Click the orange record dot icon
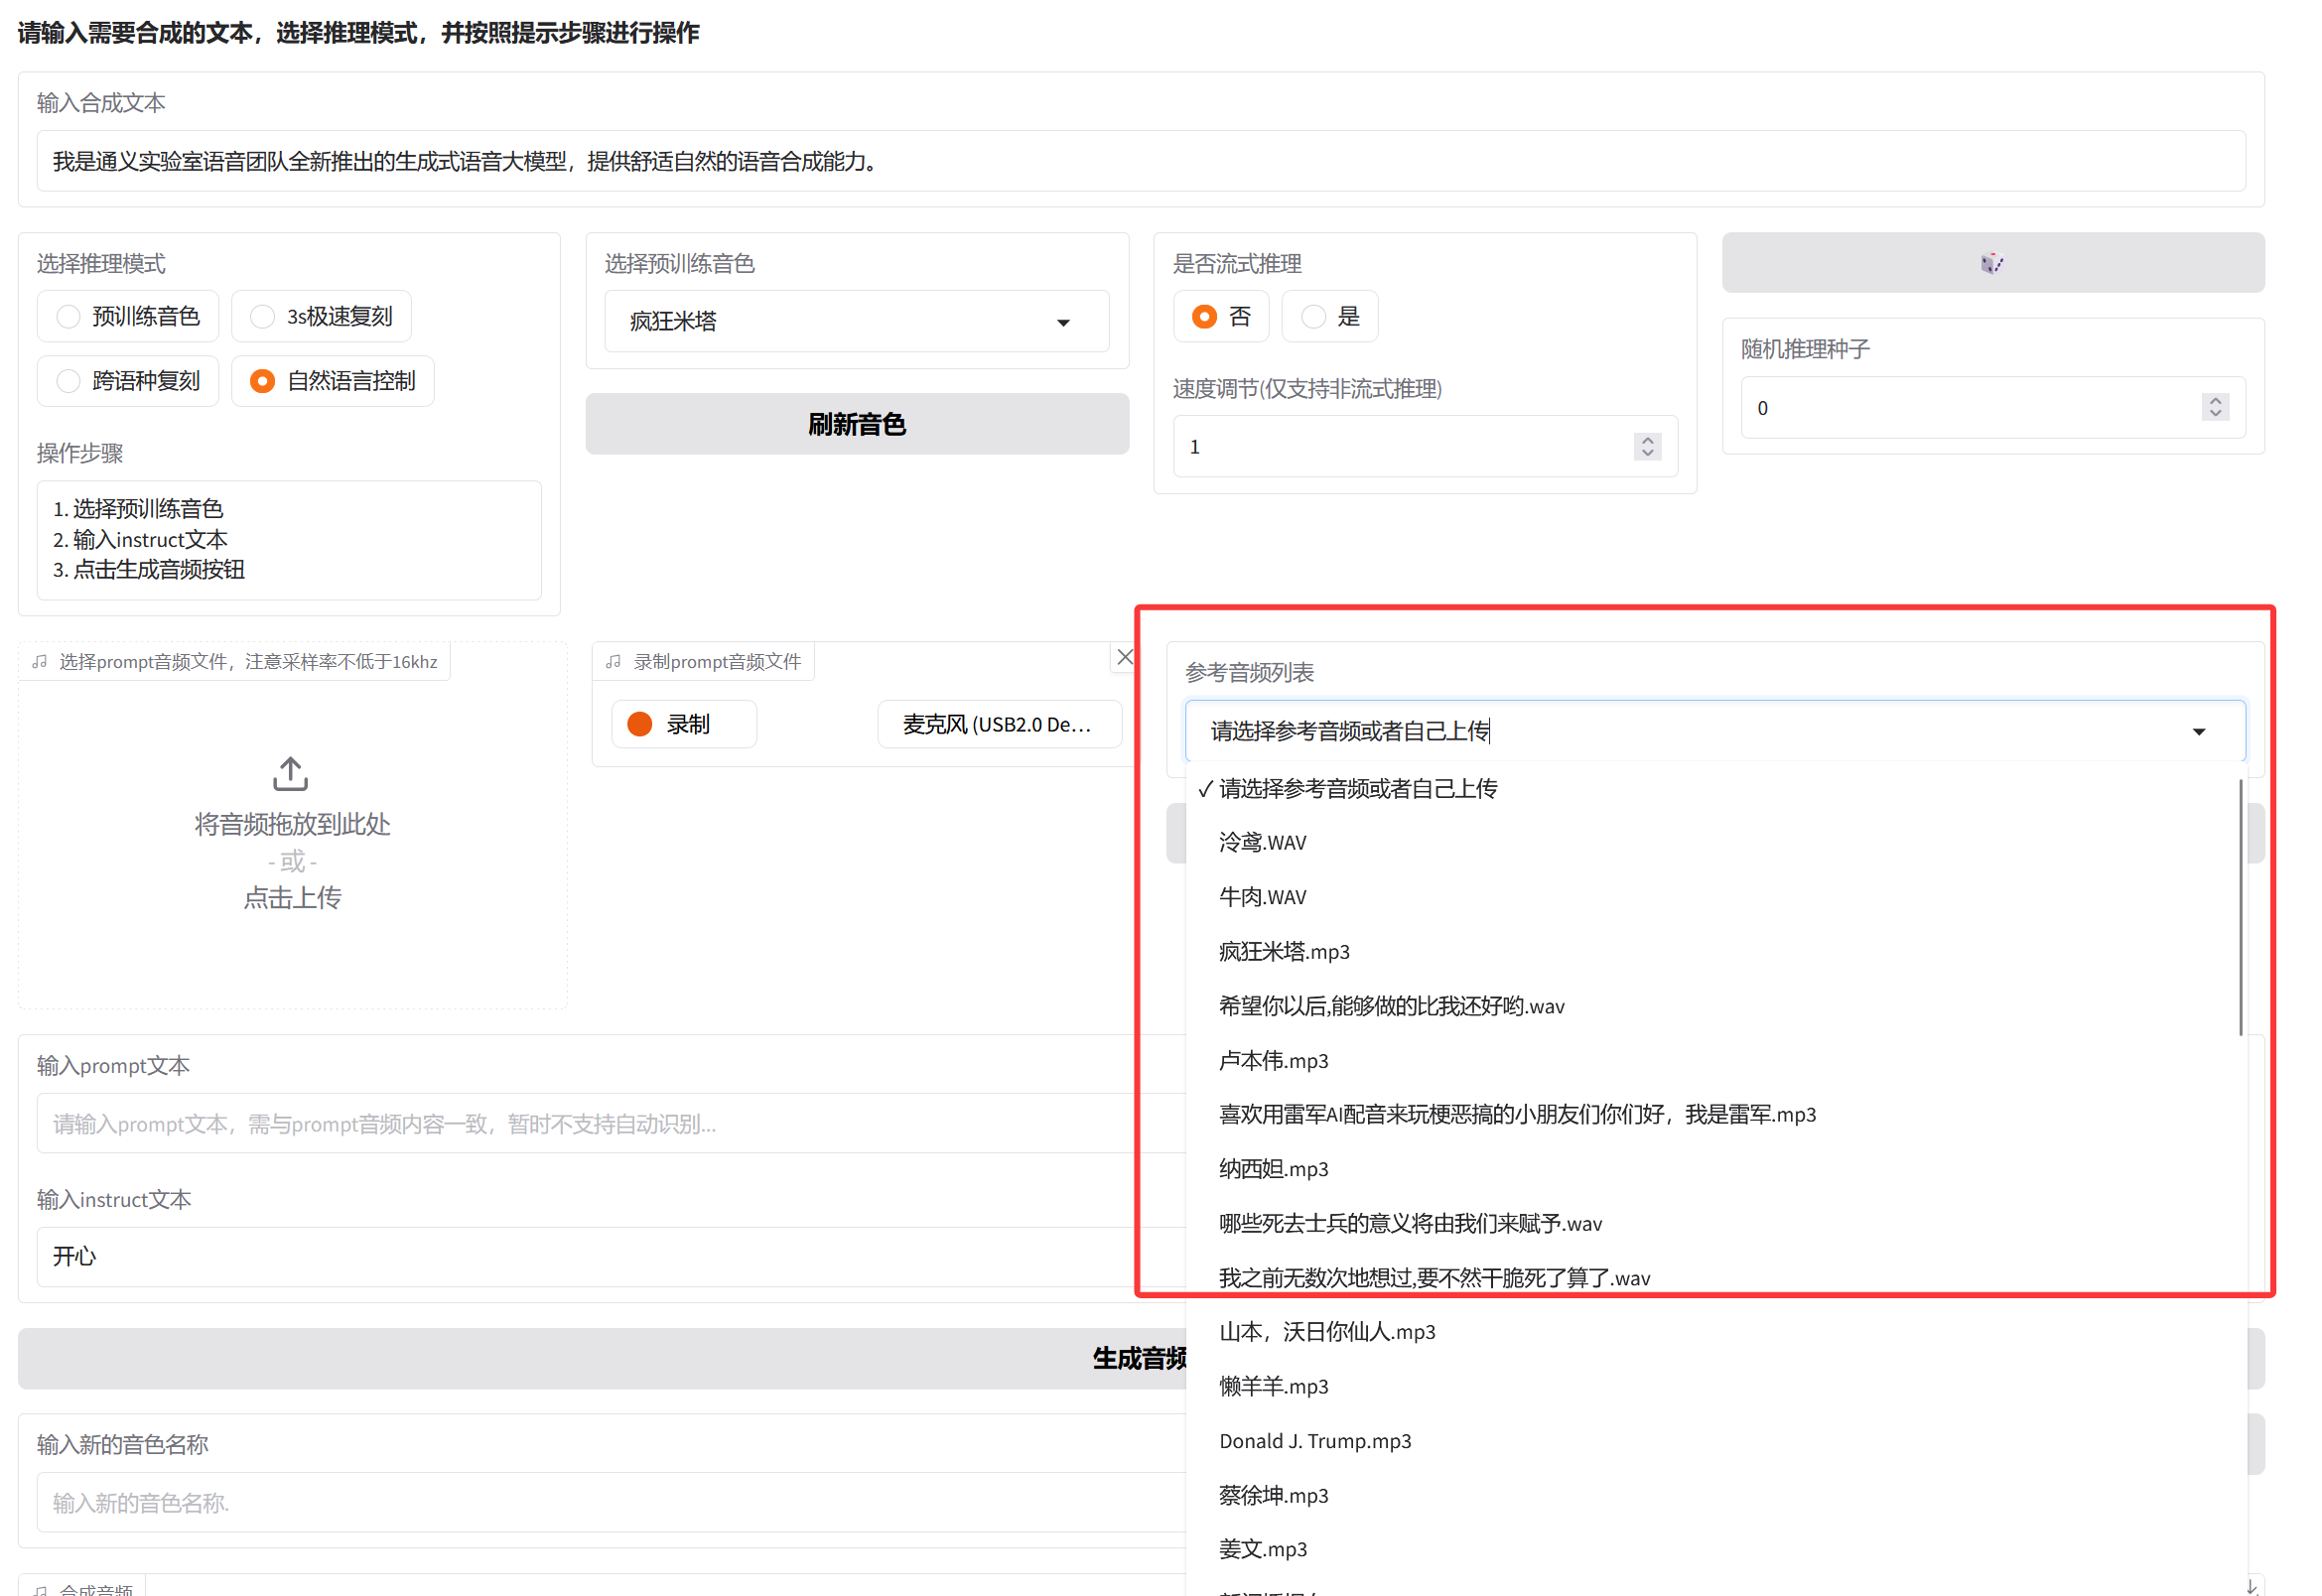The image size is (2322, 1596). pos(640,724)
